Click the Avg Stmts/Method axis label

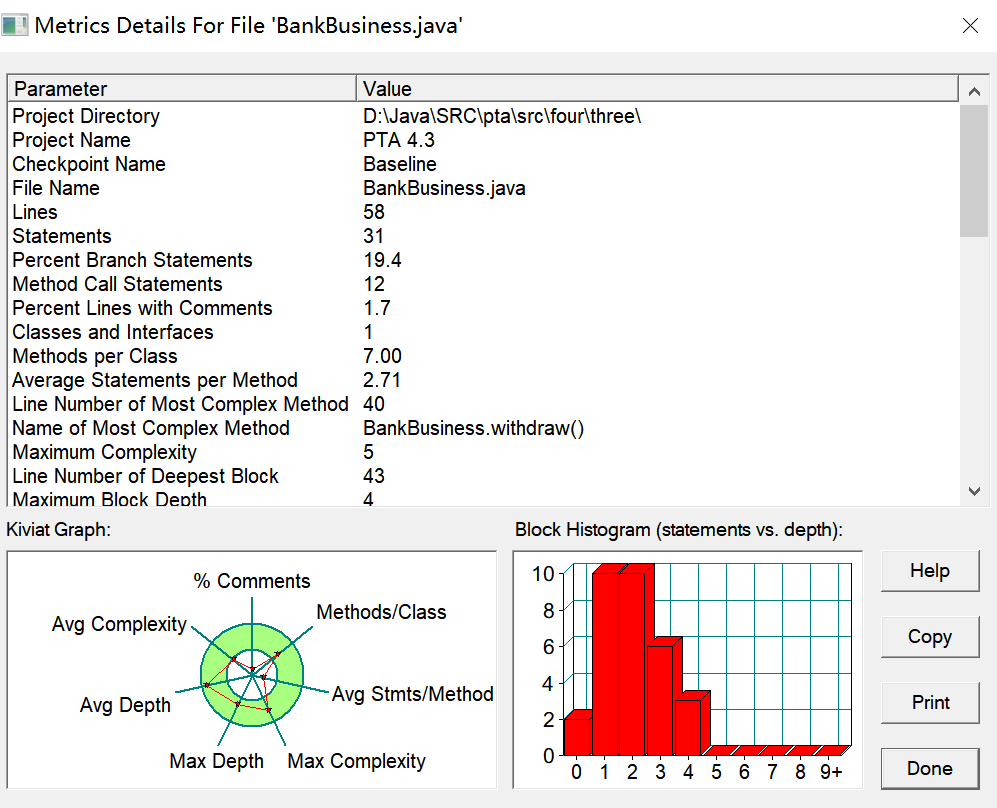(413, 694)
